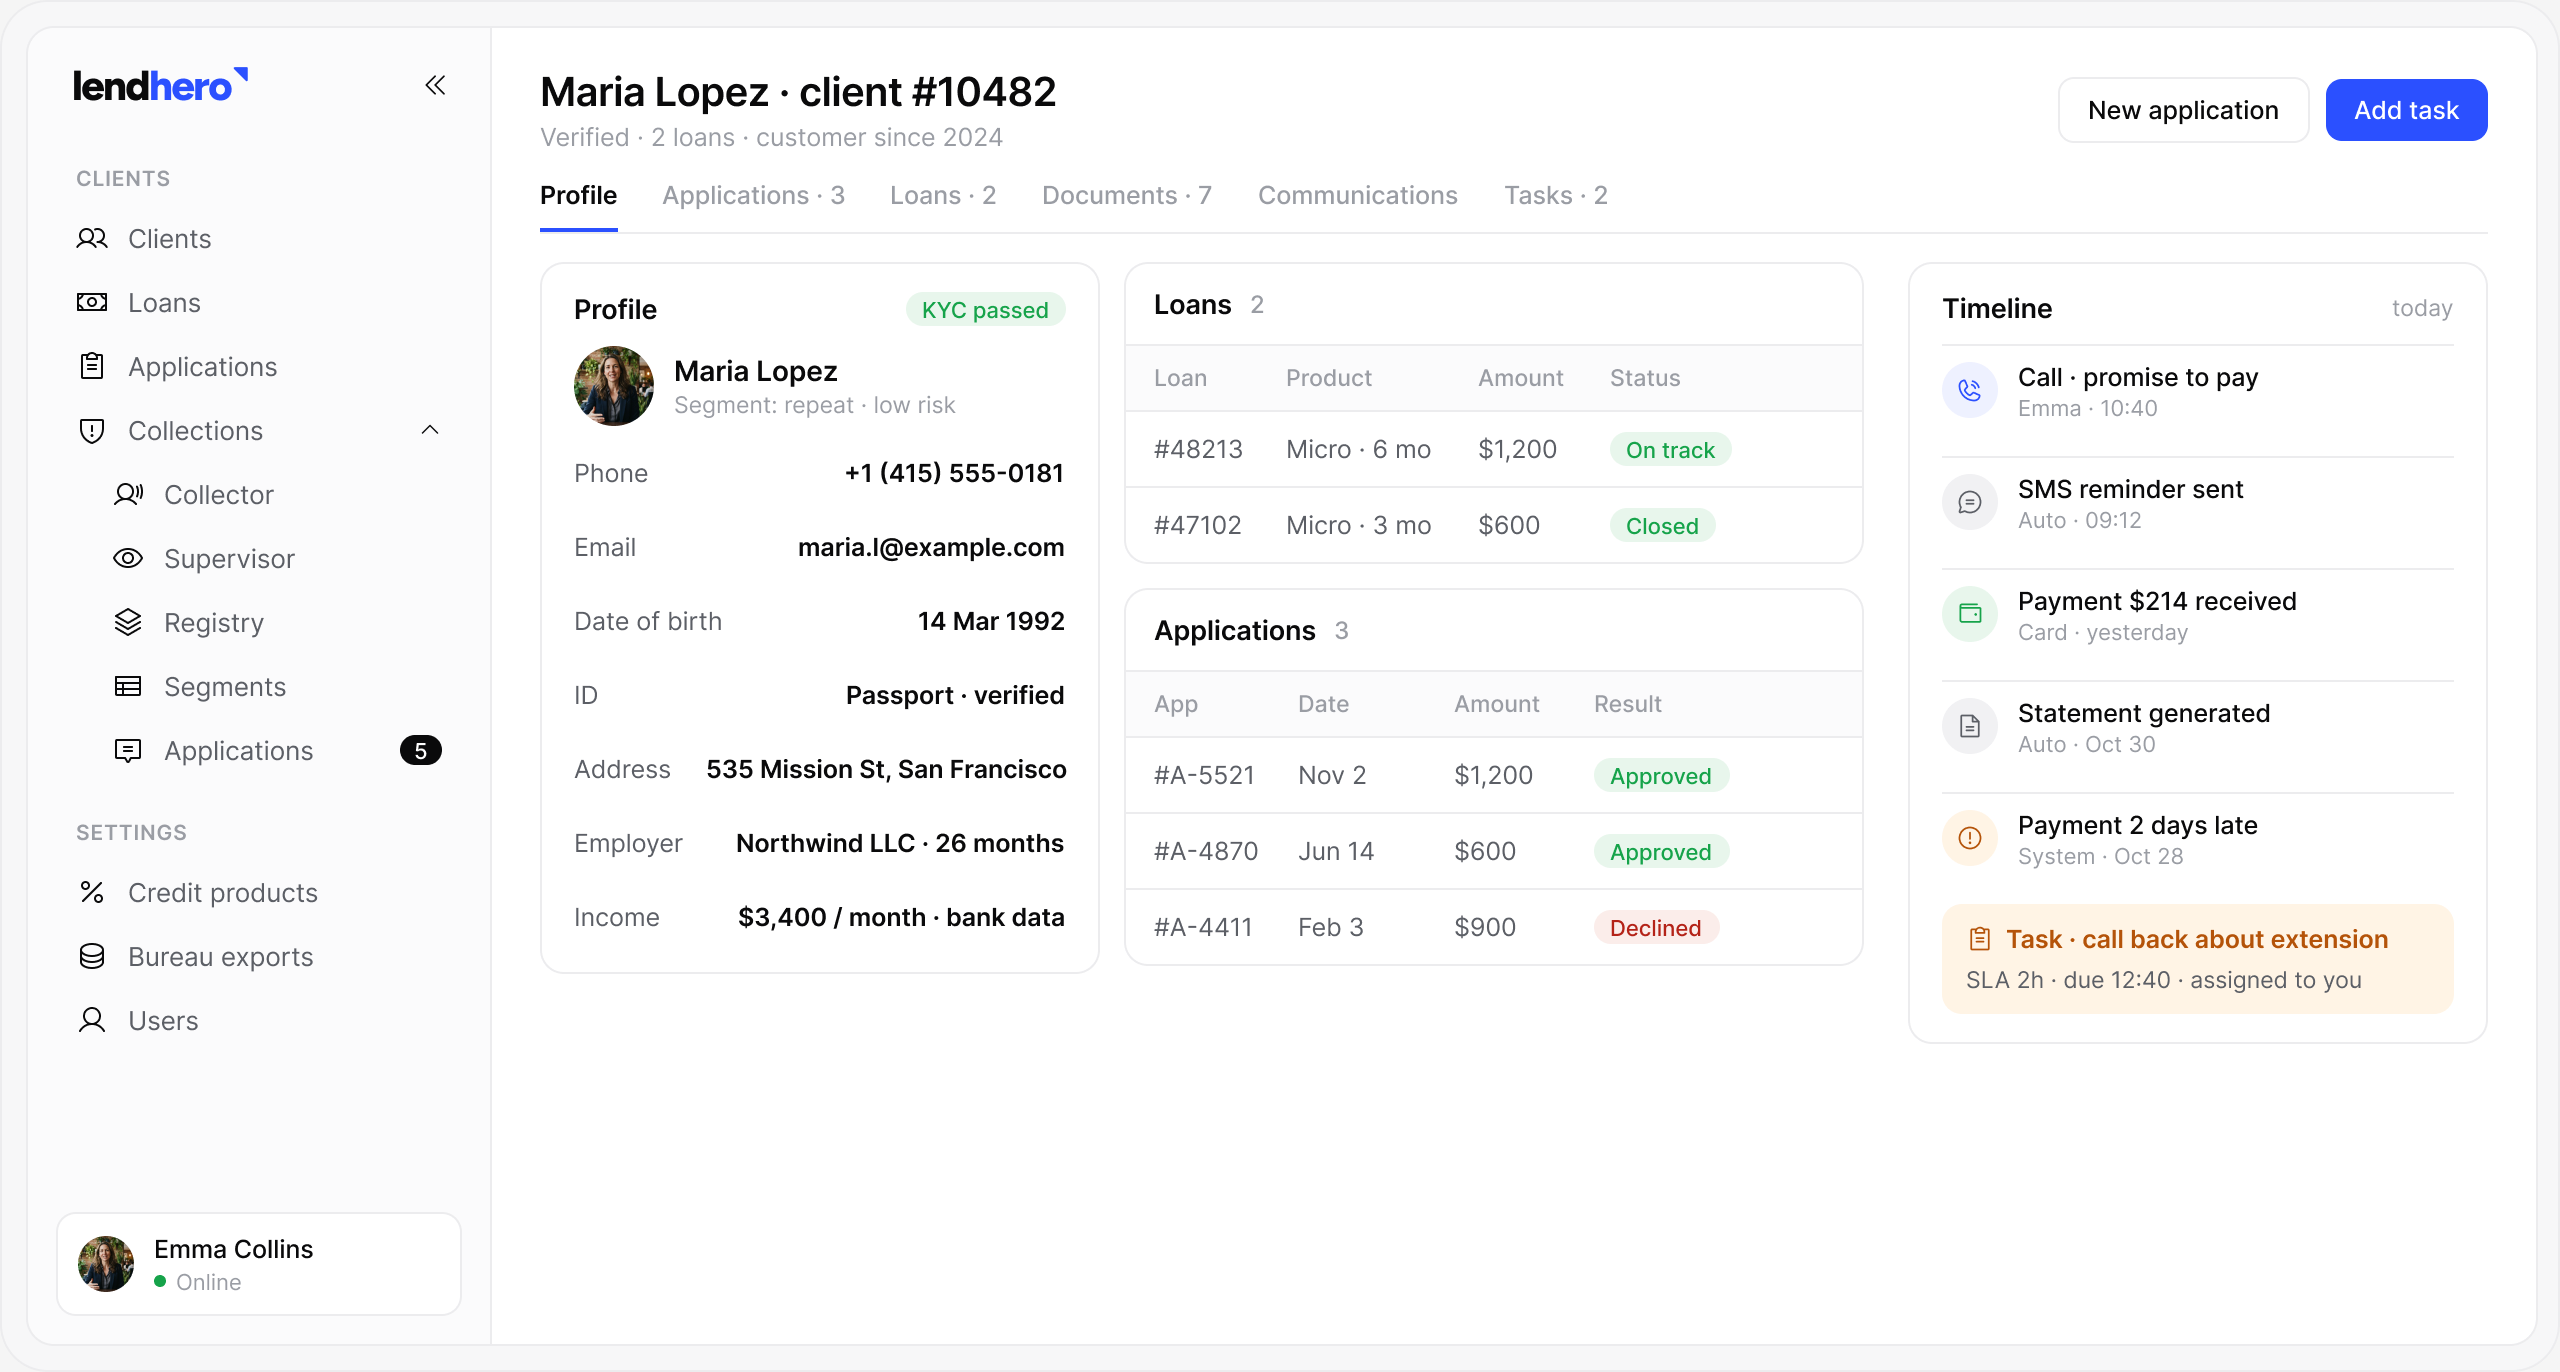Click the email maria.l@example.com
The image size is (2560, 1372).
click(x=931, y=548)
